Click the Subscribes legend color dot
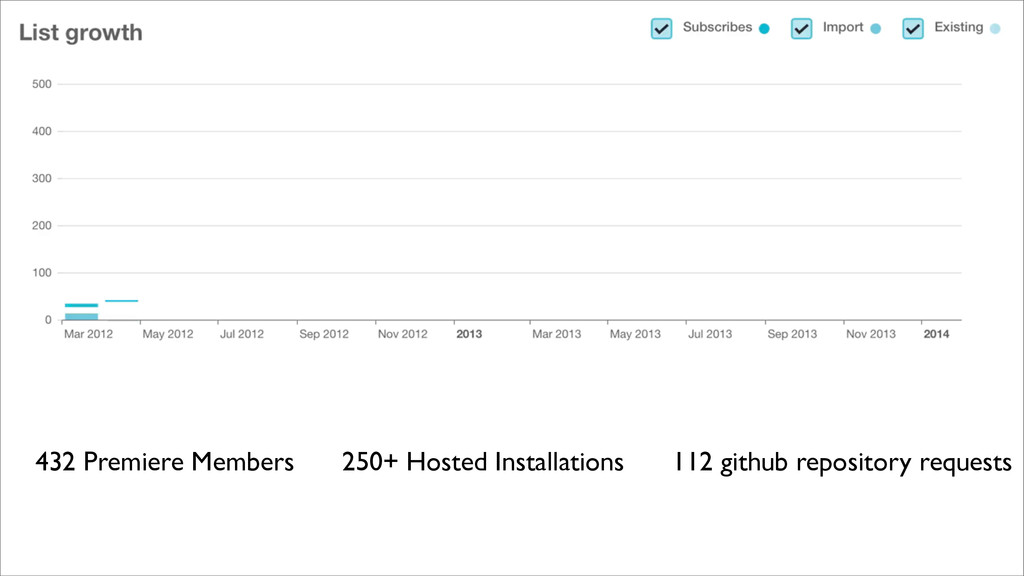The height and width of the screenshot is (576, 1024). pos(764,29)
